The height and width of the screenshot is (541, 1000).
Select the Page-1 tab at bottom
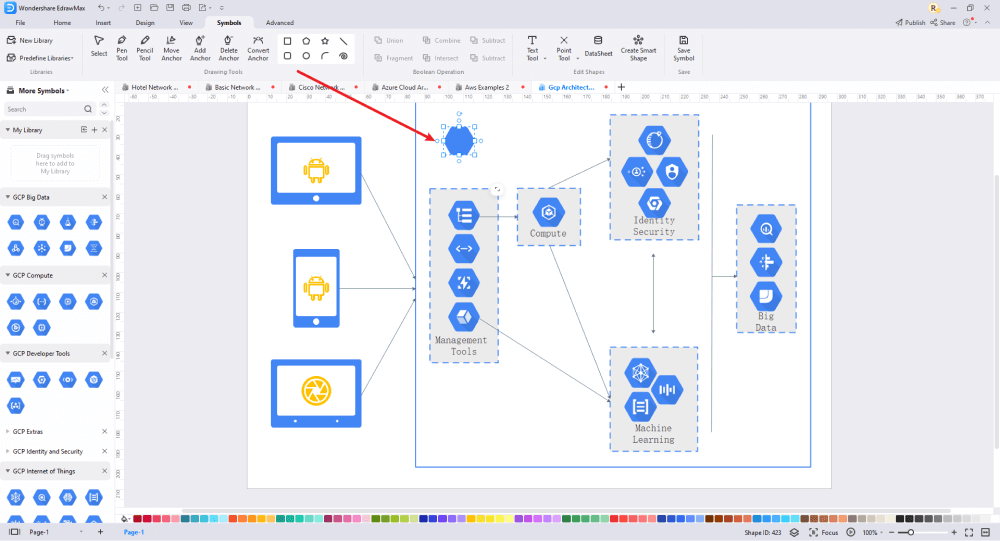pos(134,532)
